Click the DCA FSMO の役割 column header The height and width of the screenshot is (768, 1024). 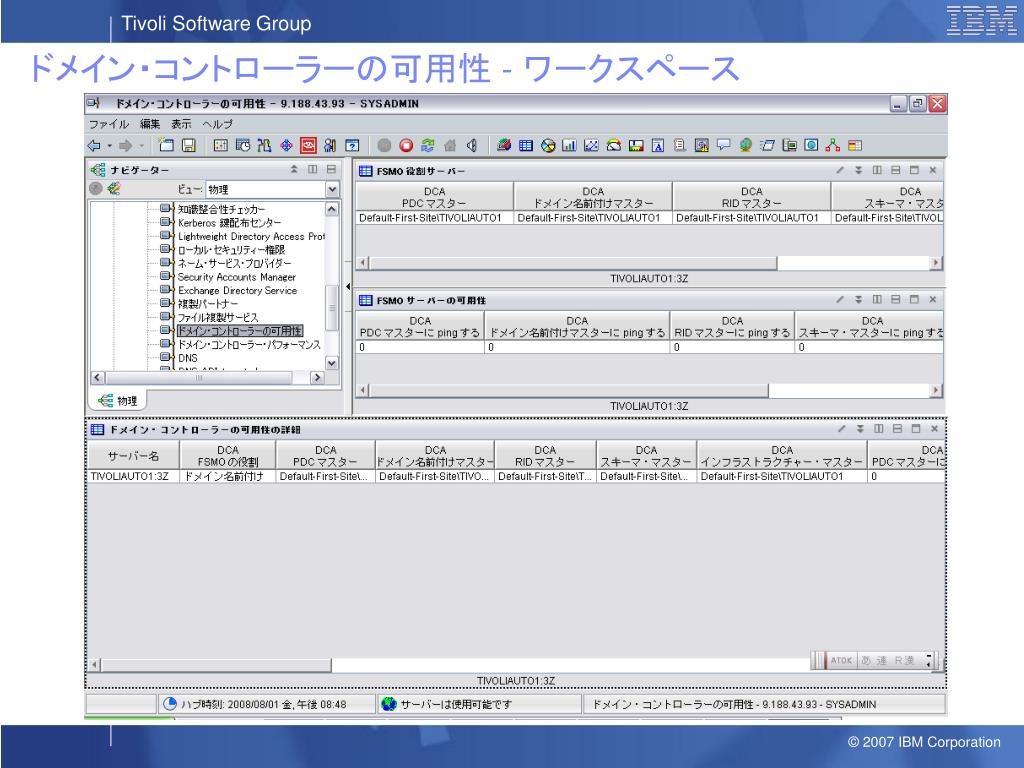coord(228,456)
